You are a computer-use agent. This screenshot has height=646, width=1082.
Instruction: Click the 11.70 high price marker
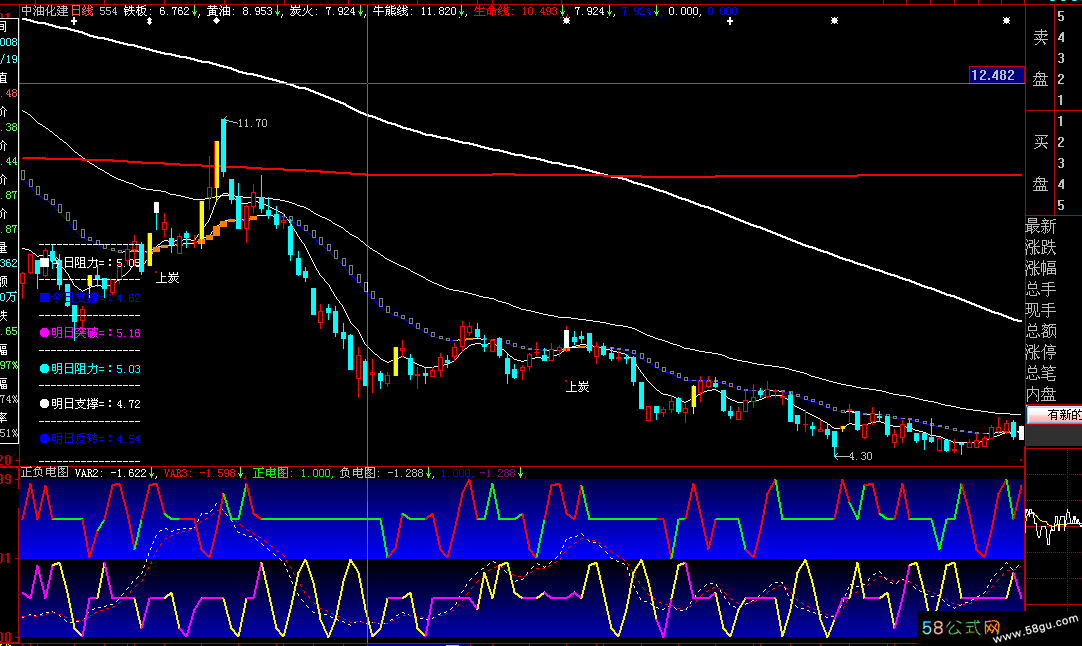coord(253,123)
